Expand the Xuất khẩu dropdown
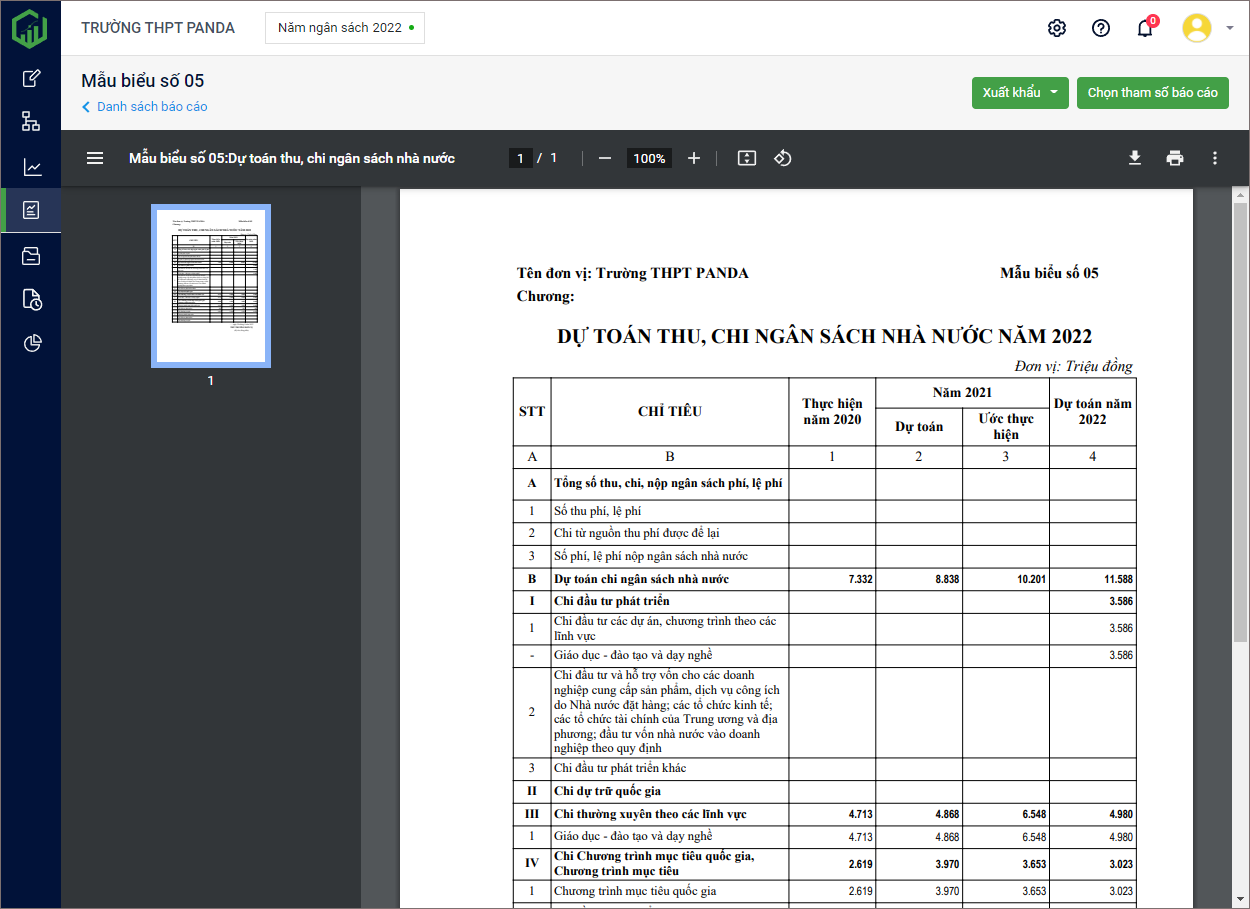 point(1020,93)
